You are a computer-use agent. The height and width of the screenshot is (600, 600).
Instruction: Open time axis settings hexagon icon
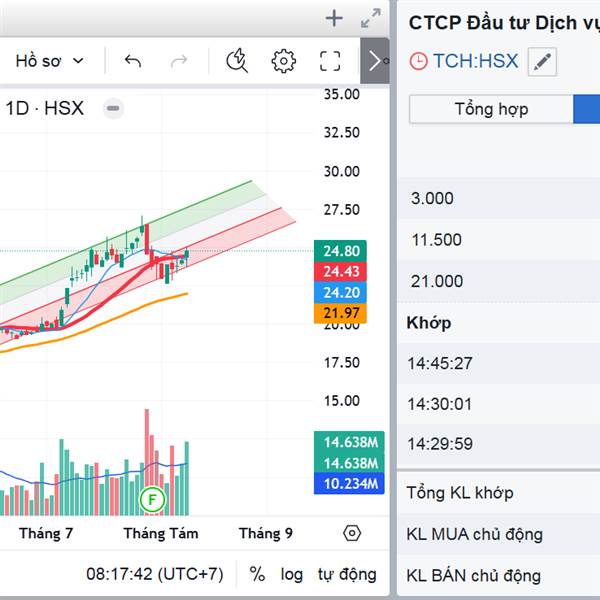tap(352, 533)
